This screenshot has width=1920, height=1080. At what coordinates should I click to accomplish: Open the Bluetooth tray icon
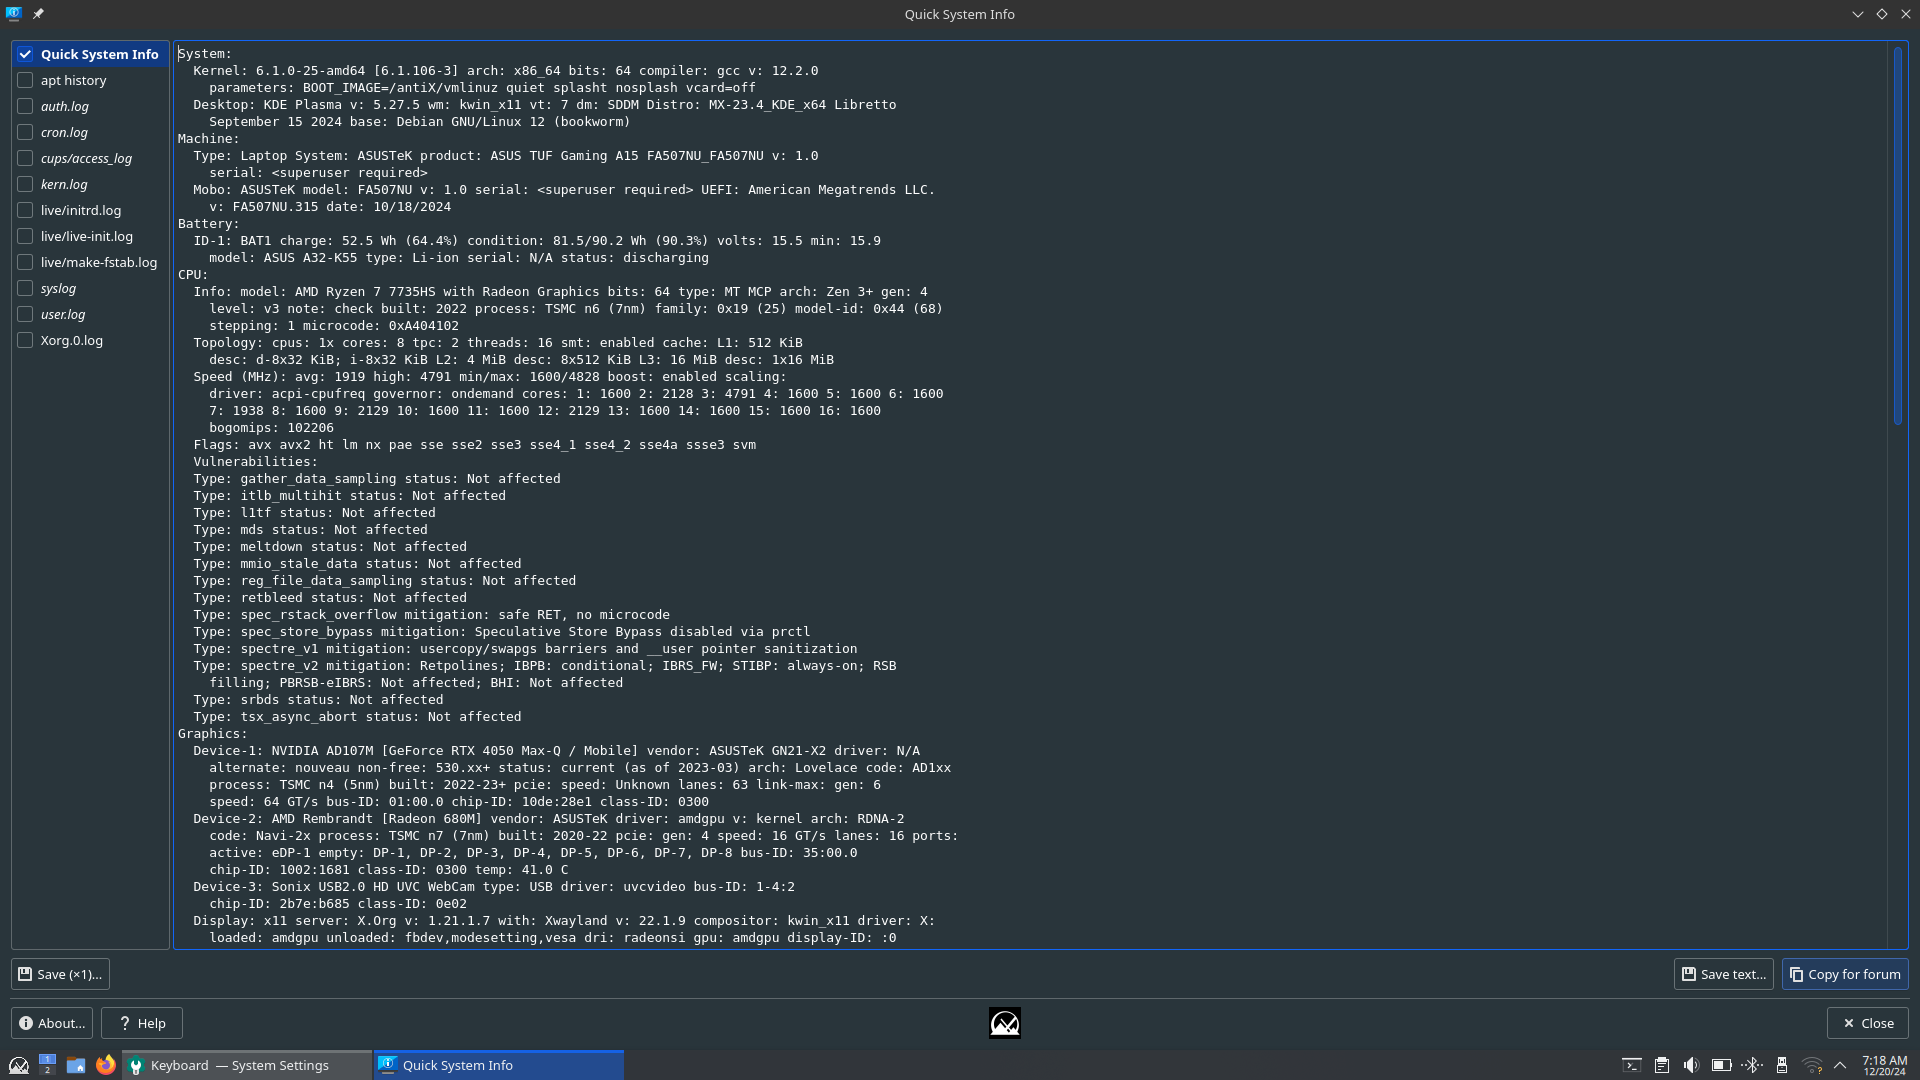1751,1066
